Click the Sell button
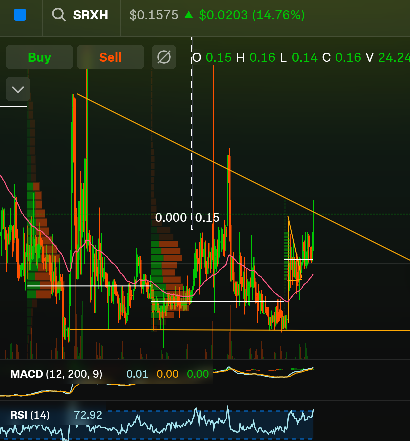The image size is (410, 441). tap(110, 57)
